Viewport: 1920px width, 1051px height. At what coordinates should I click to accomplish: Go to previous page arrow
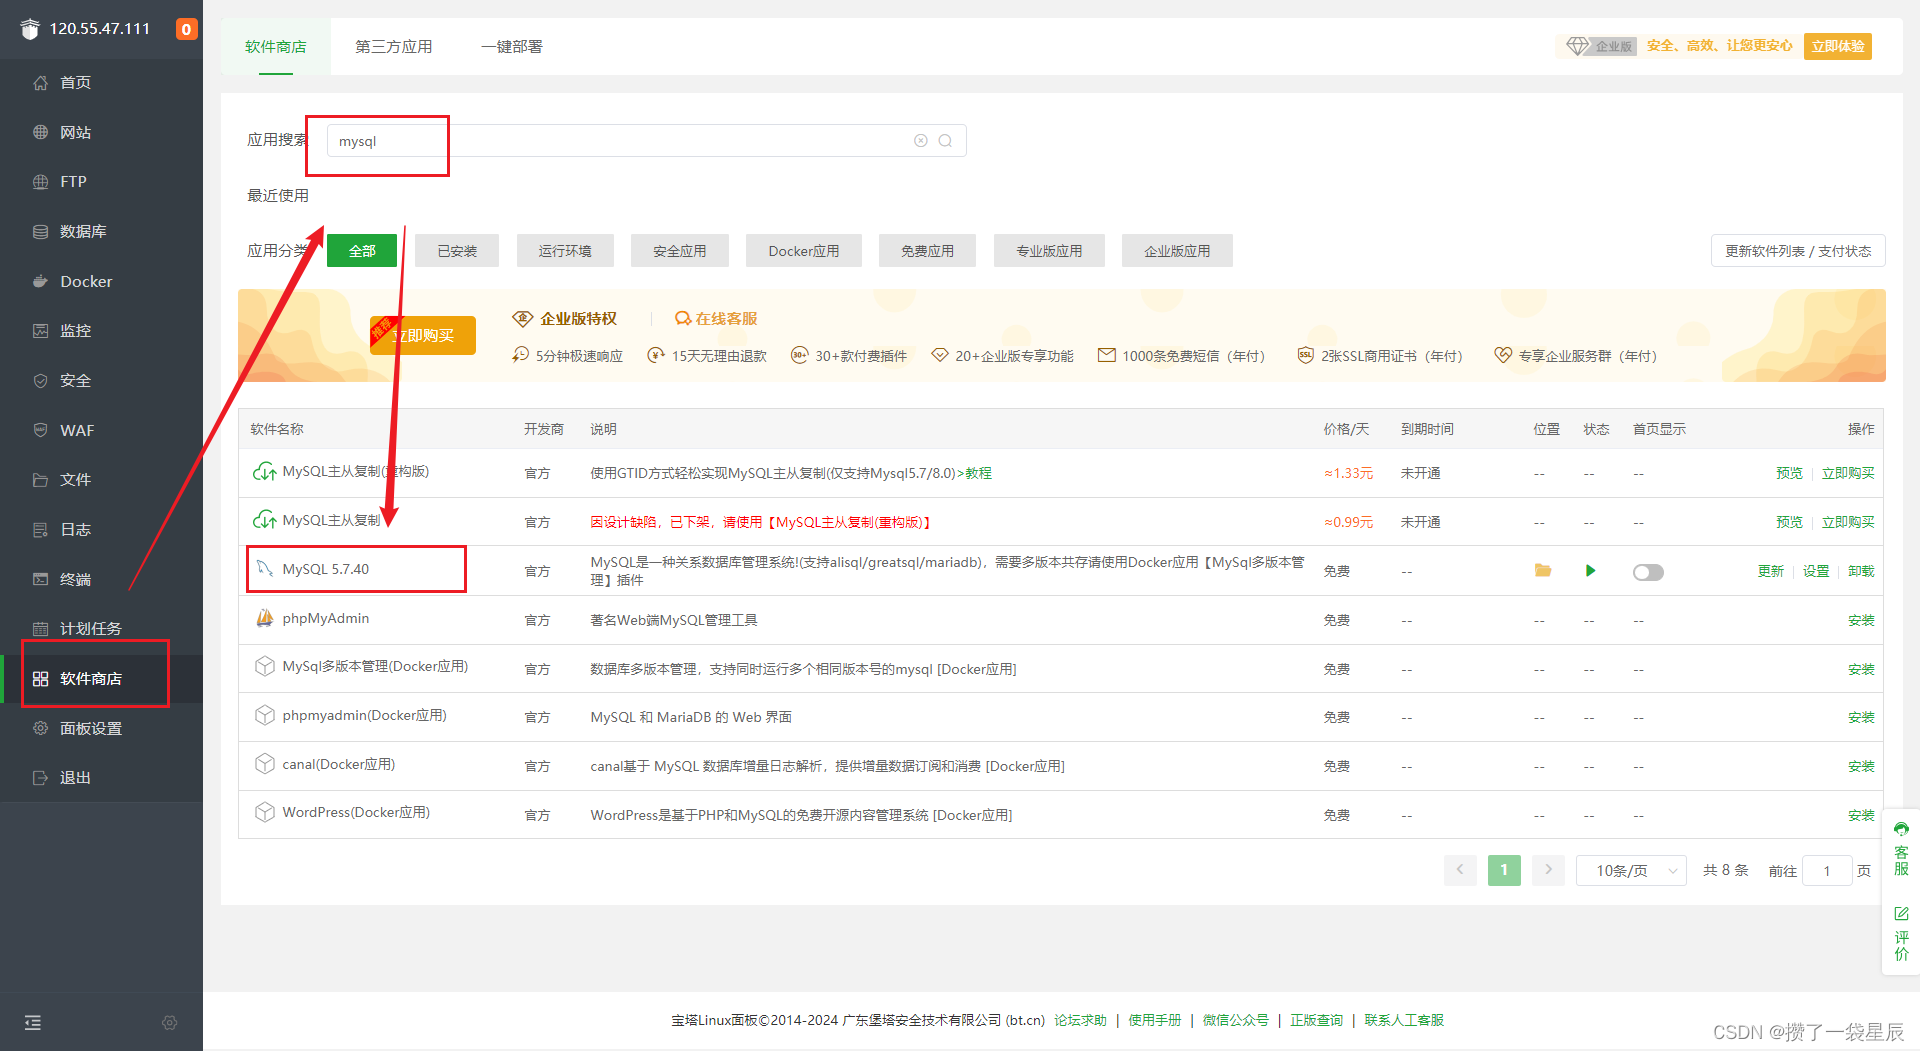1460,870
